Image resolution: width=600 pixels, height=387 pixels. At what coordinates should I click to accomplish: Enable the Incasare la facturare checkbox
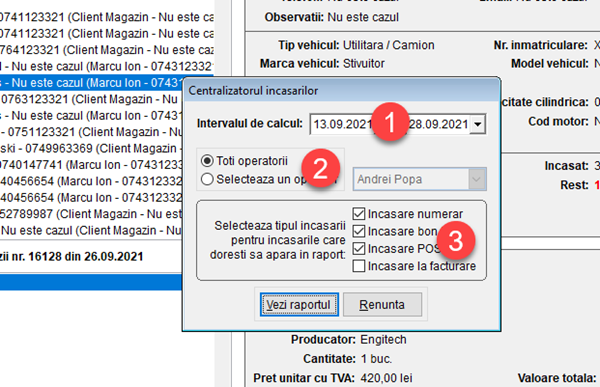(x=359, y=266)
